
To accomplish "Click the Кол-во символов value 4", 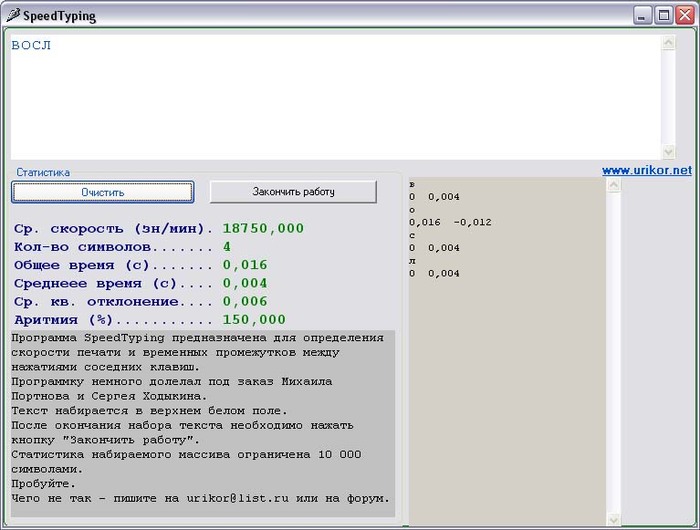I will (x=227, y=246).
